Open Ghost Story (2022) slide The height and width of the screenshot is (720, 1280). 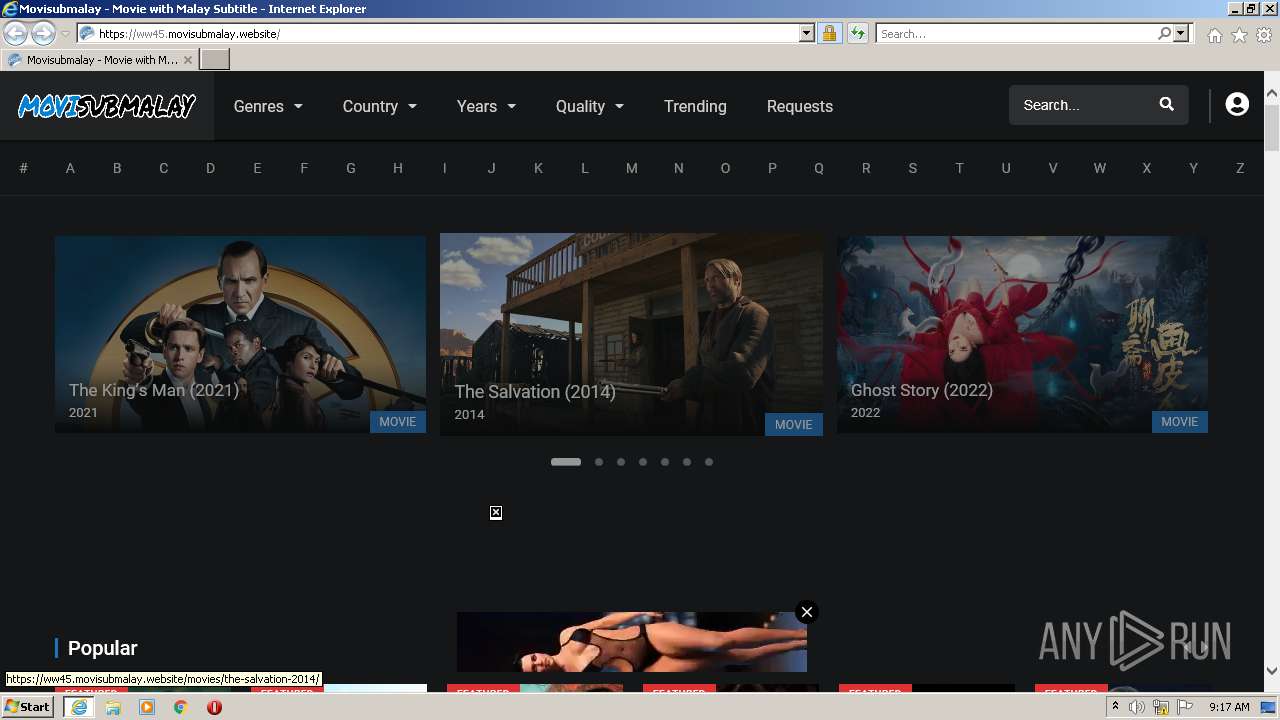(x=1022, y=334)
